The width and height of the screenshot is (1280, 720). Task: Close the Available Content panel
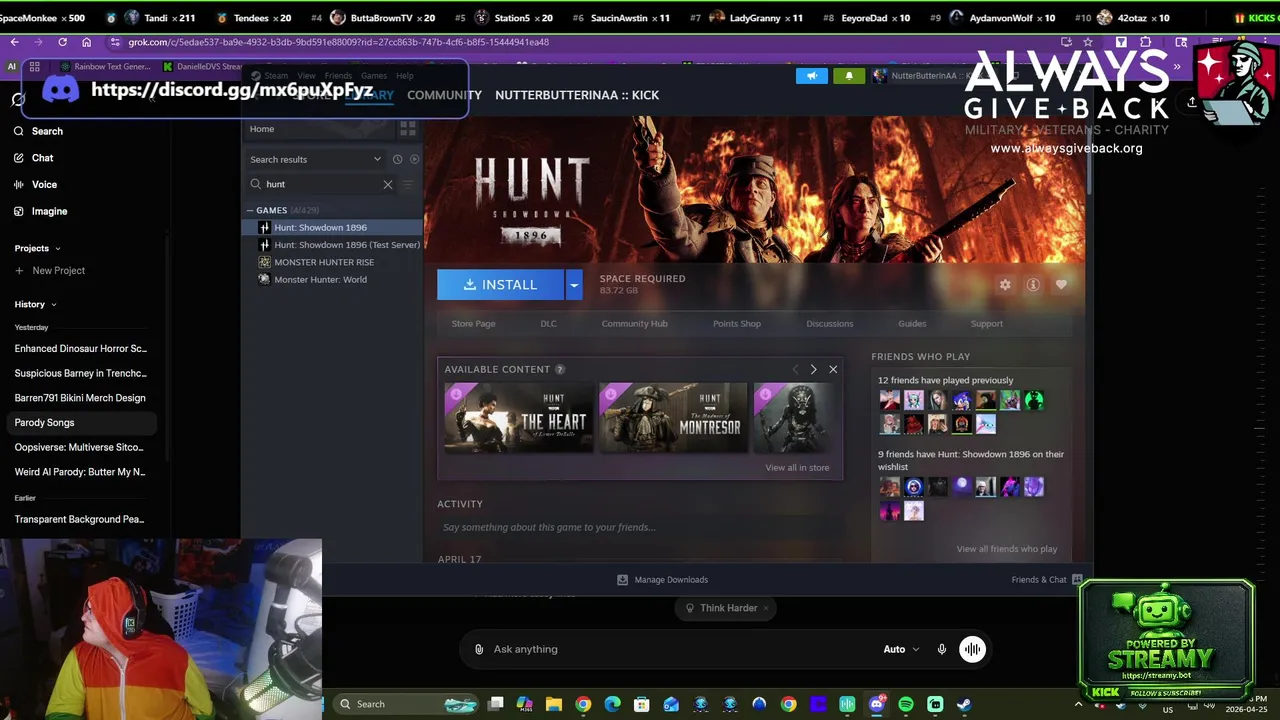point(833,370)
